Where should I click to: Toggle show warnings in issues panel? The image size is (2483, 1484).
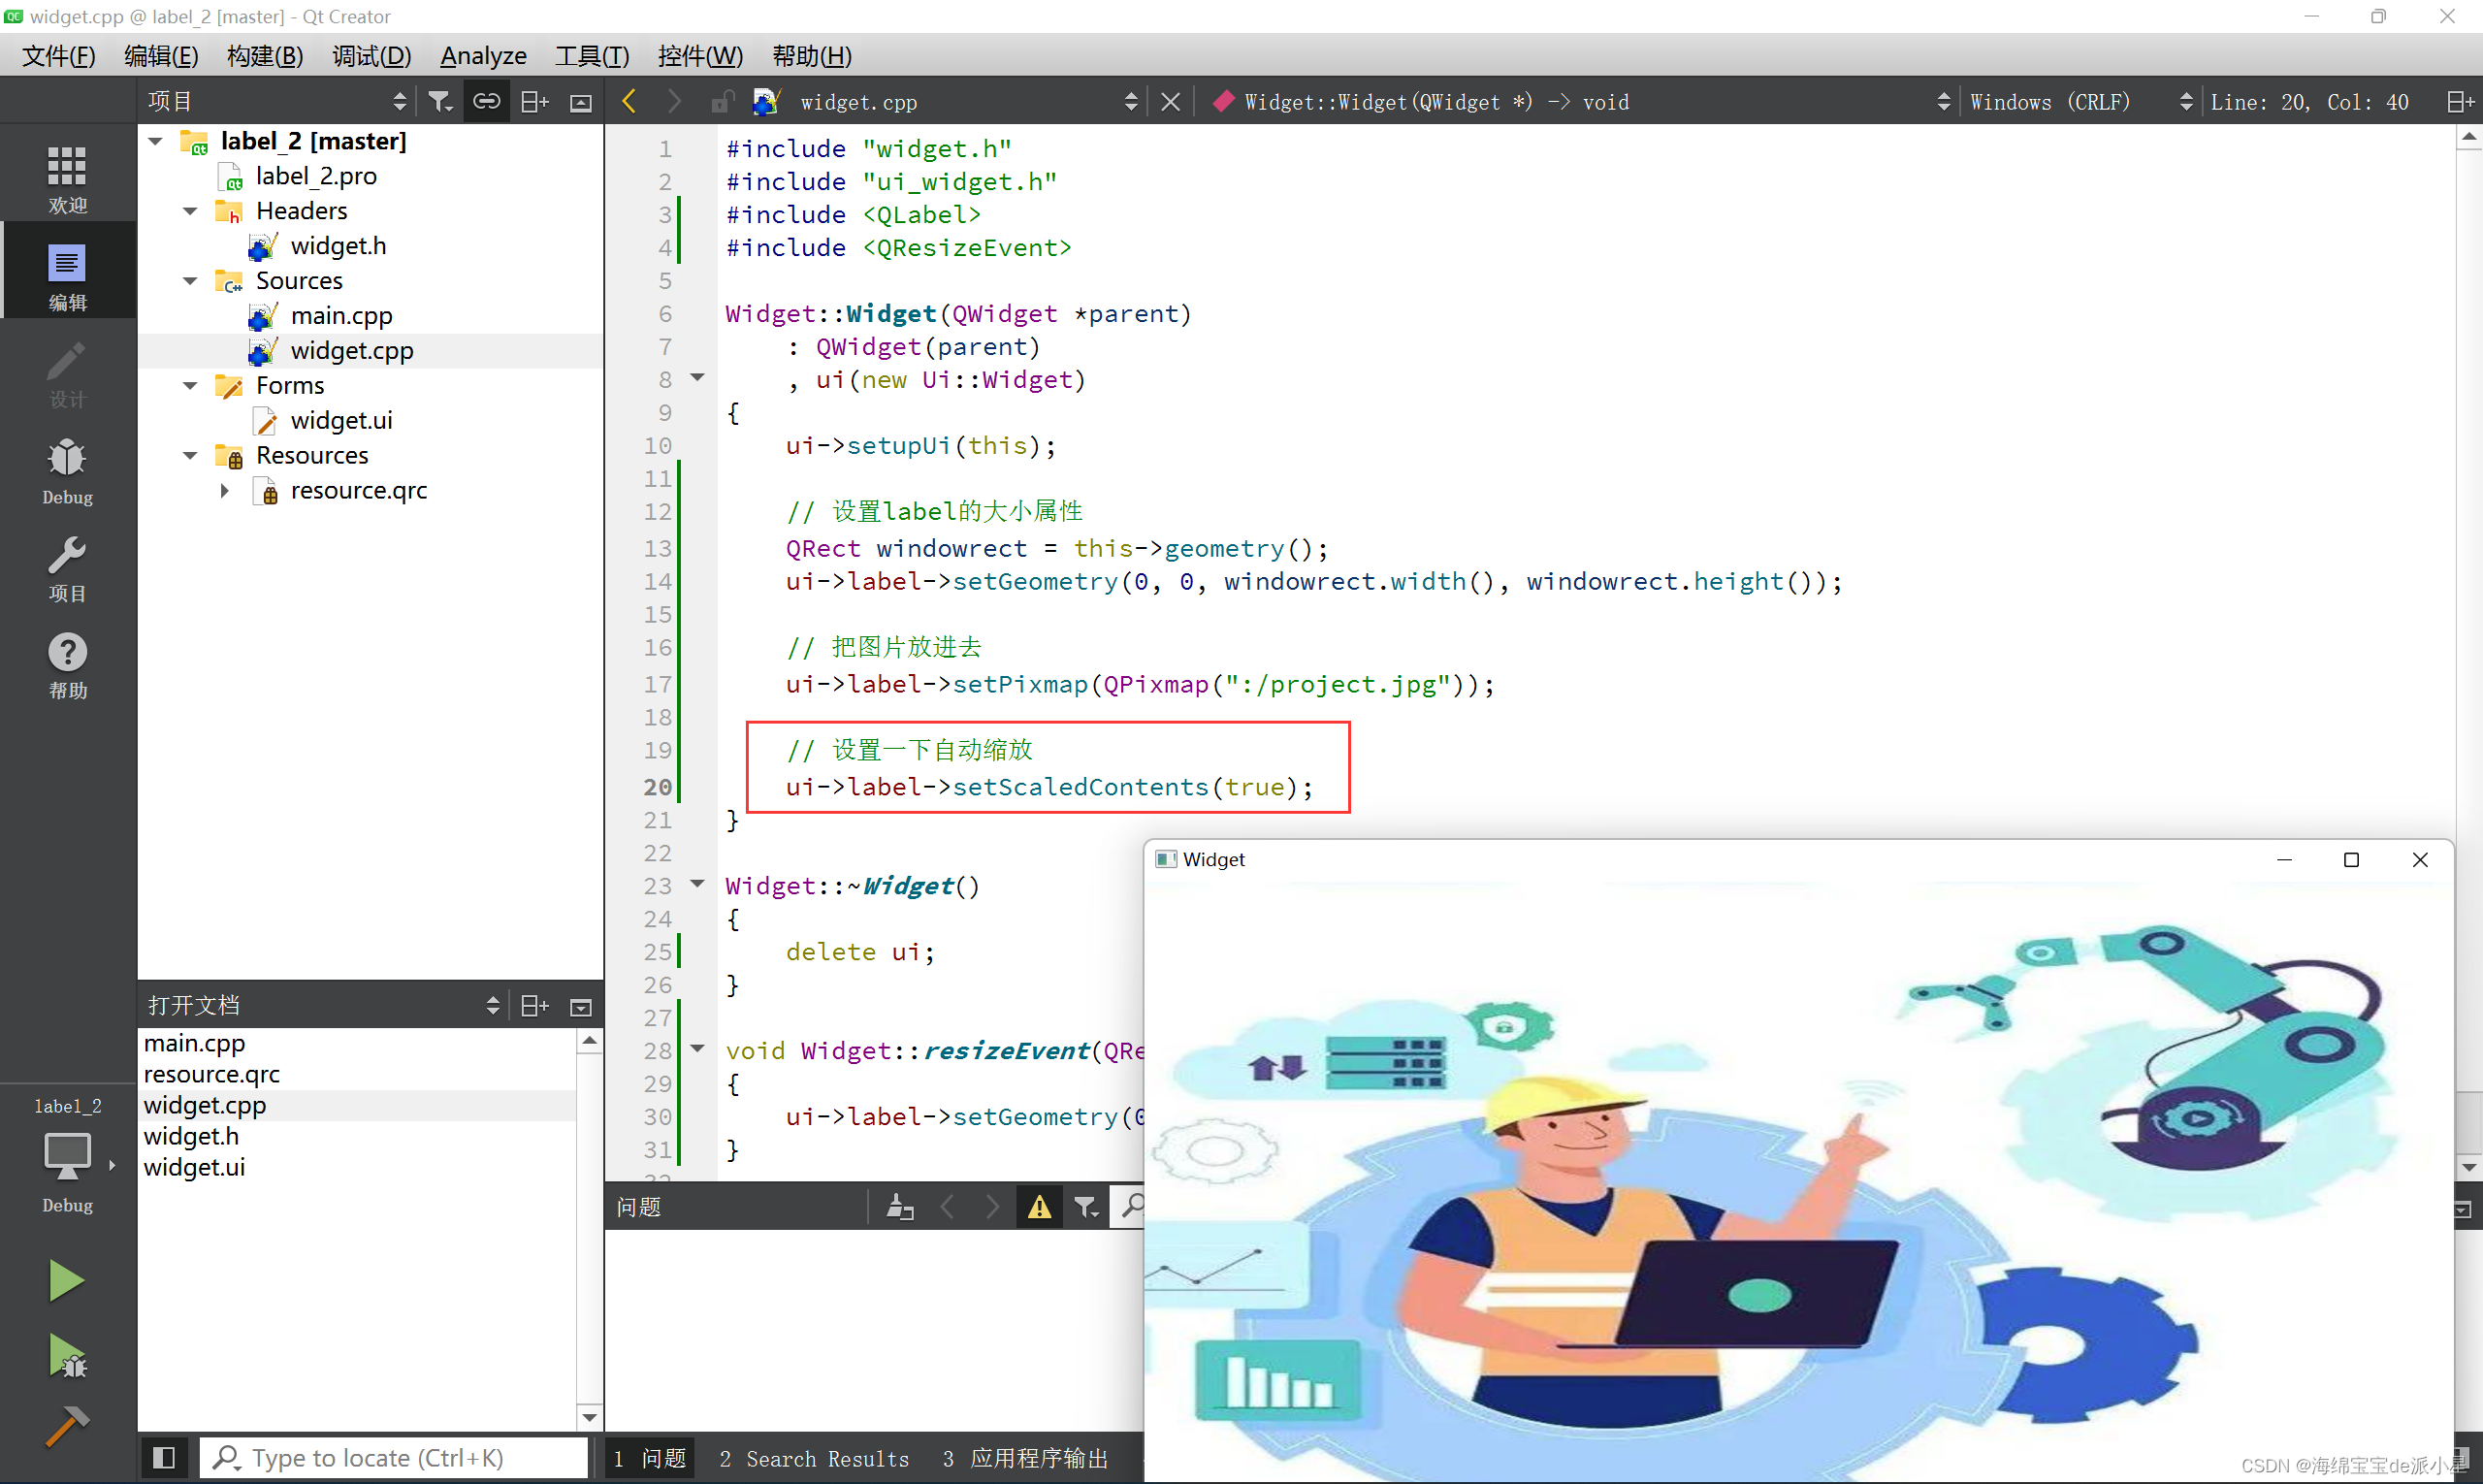click(x=1040, y=1207)
